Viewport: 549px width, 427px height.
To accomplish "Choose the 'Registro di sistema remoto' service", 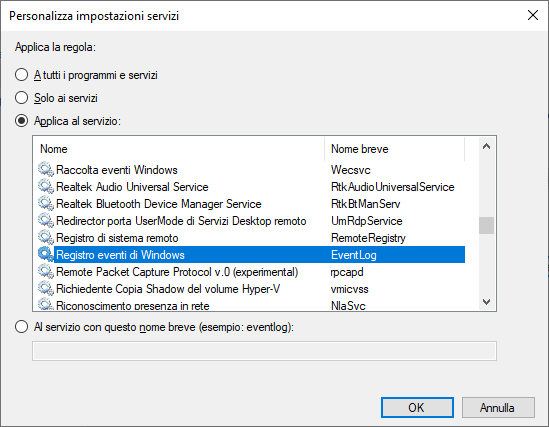I will pyautogui.click(x=251, y=238).
